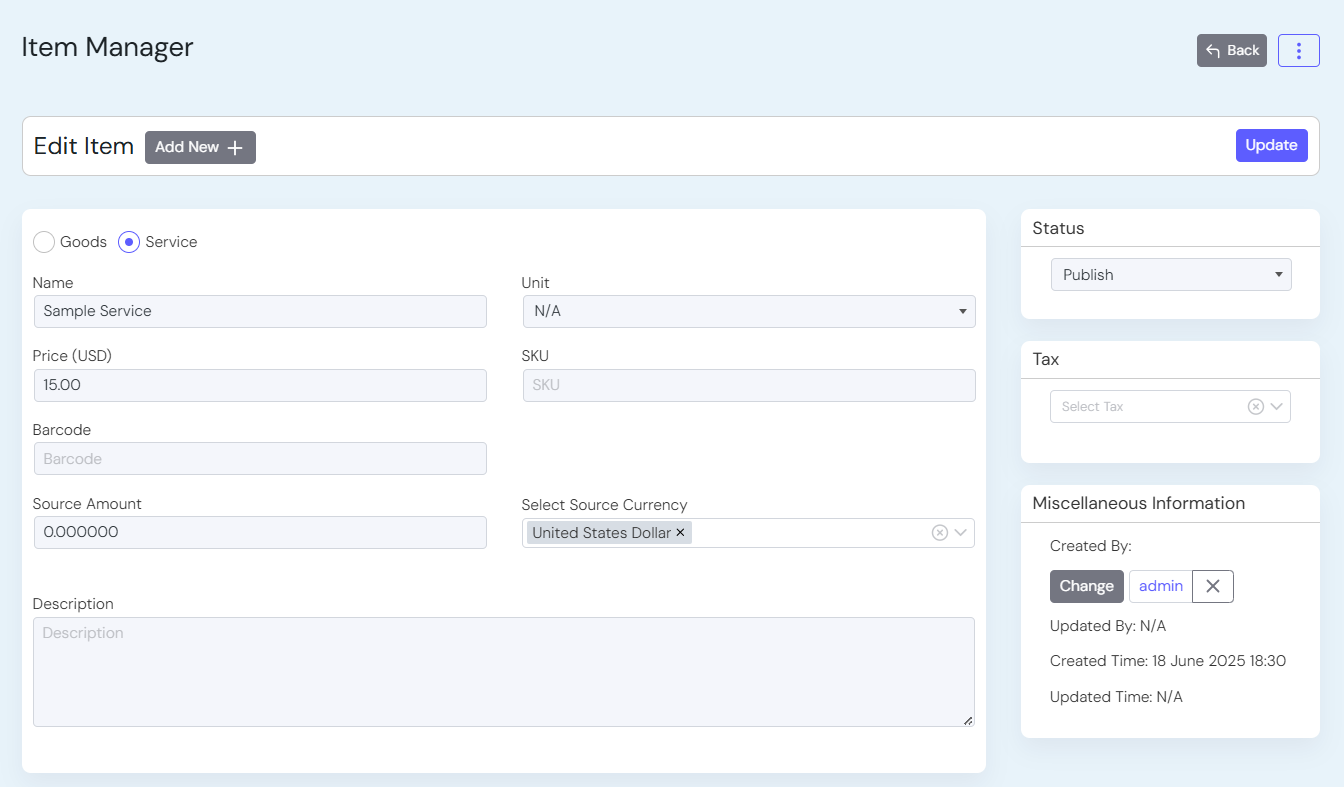
Task: Click the Change creator button
Action: click(1086, 587)
